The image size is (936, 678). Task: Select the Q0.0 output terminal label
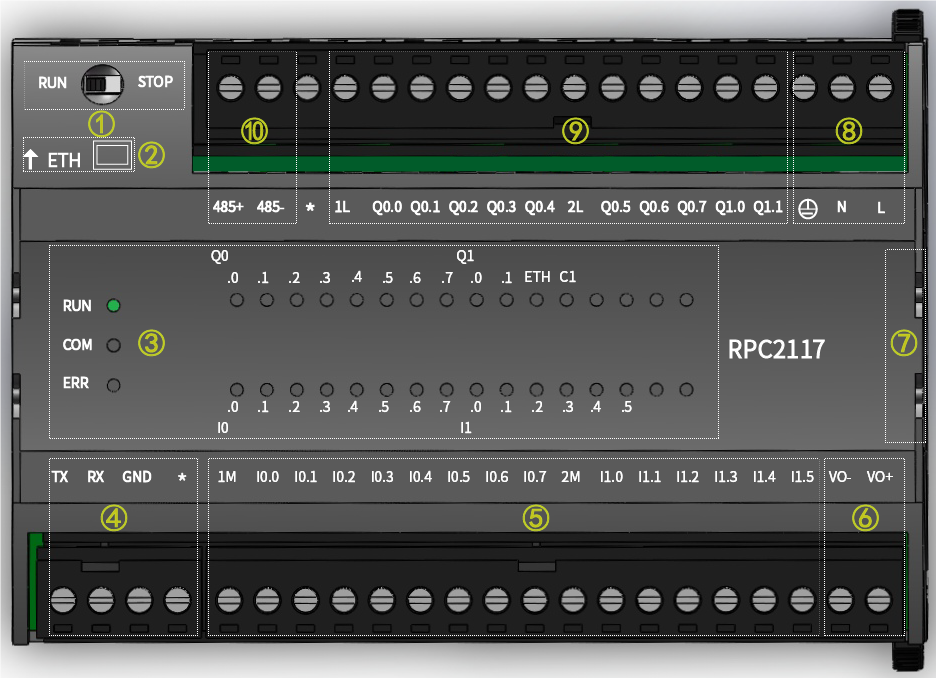[387, 208]
